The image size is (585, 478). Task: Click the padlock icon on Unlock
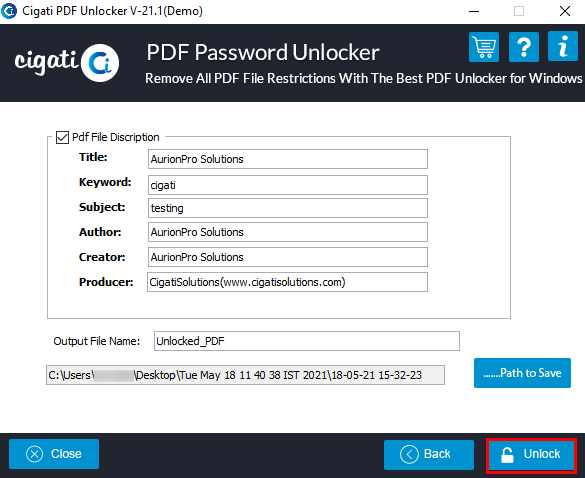click(x=507, y=455)
